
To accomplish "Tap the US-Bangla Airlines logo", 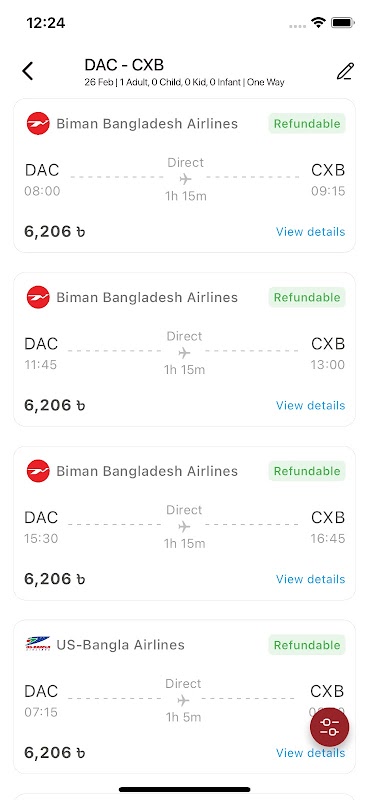I will click(38, 644).
